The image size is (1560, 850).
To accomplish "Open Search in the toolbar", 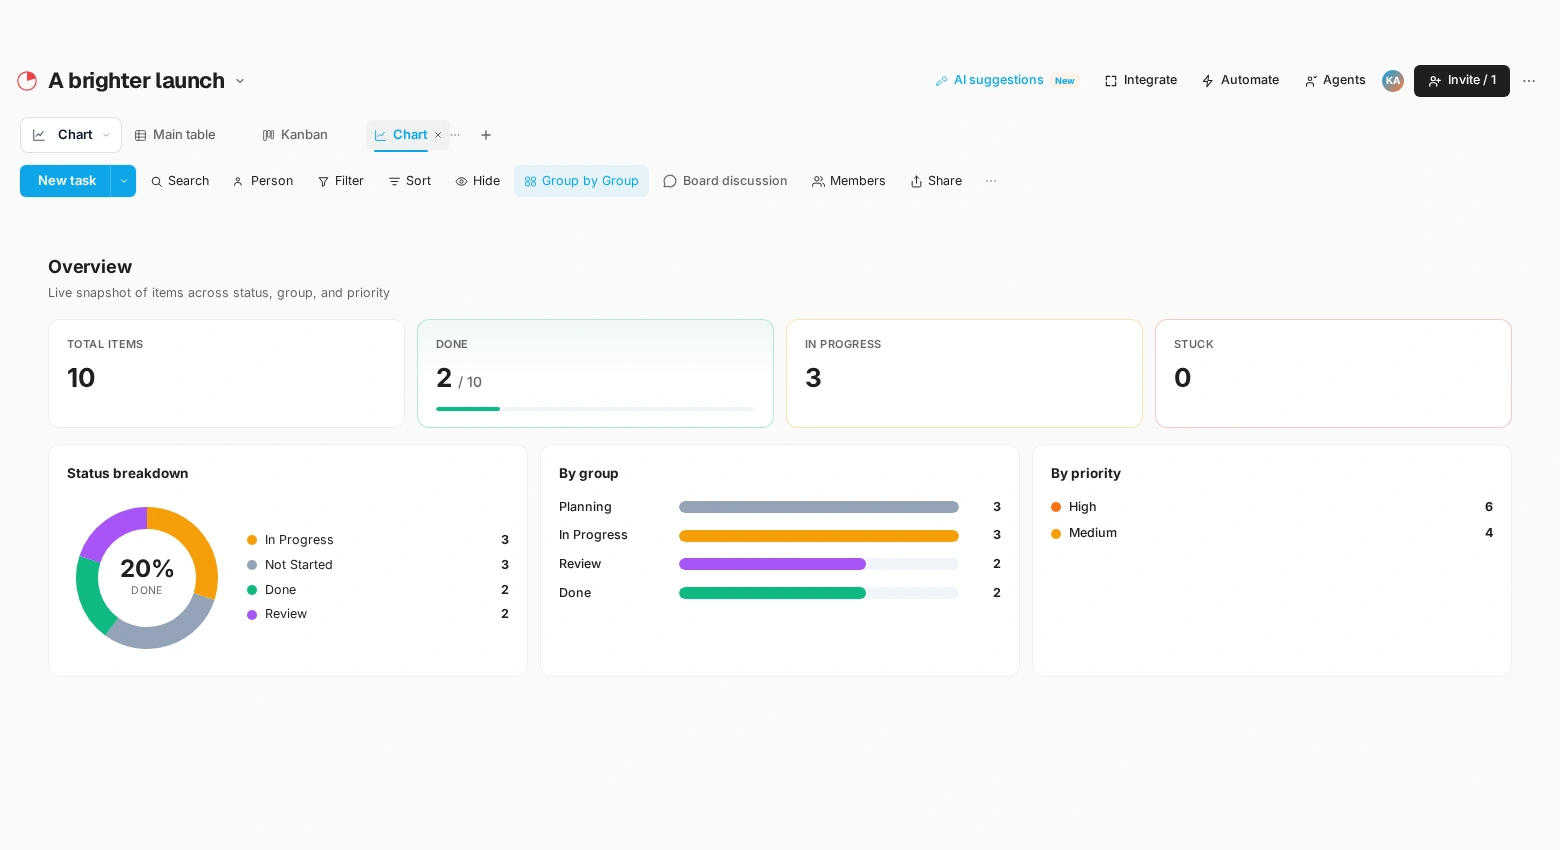I will pyautogui.click(x=180, y=181).
